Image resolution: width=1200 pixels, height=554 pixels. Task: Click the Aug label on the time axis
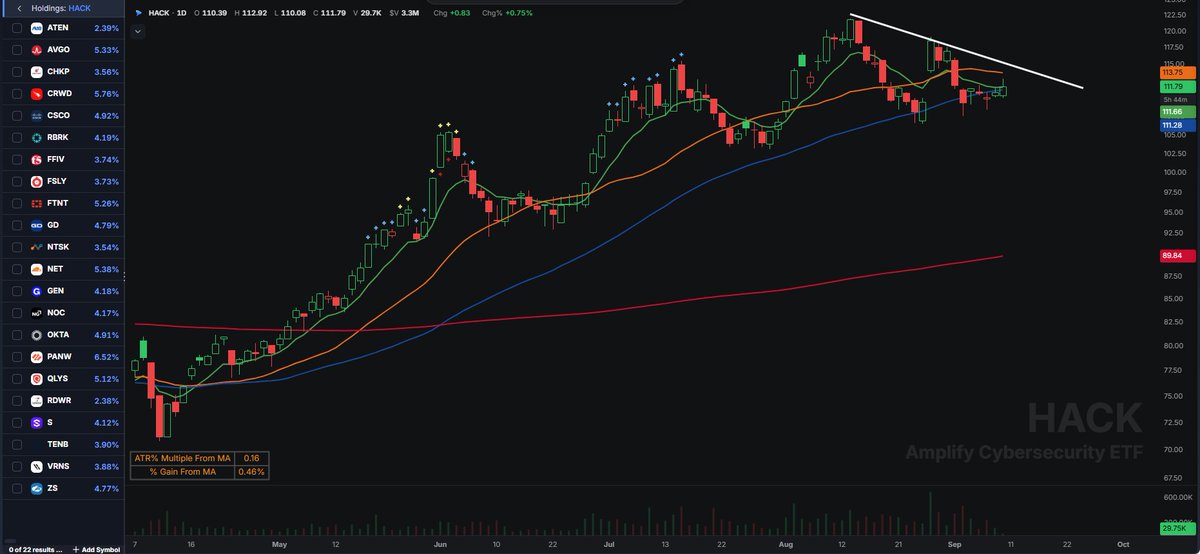788,546
